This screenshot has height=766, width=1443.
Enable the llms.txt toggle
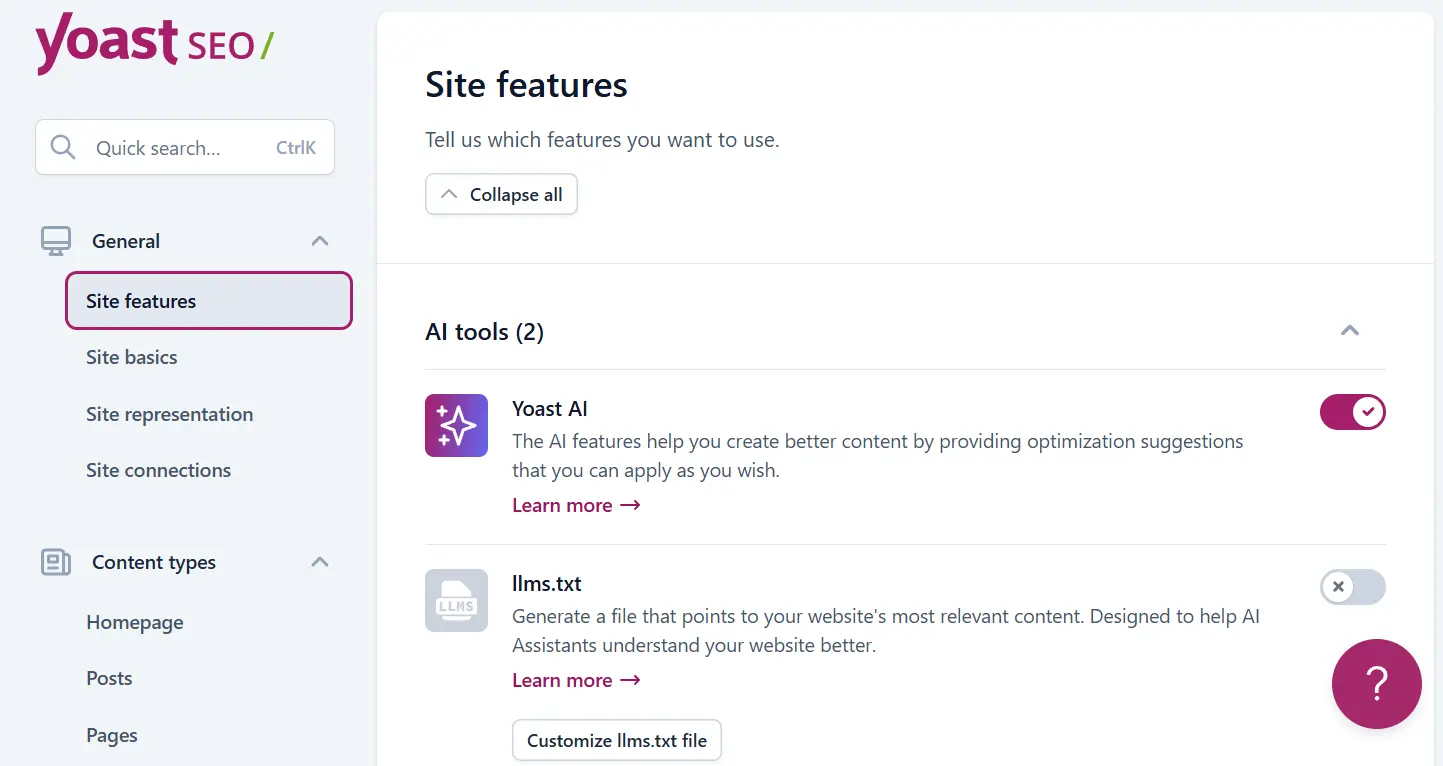pyautogui.click(x=1352, y=587)
